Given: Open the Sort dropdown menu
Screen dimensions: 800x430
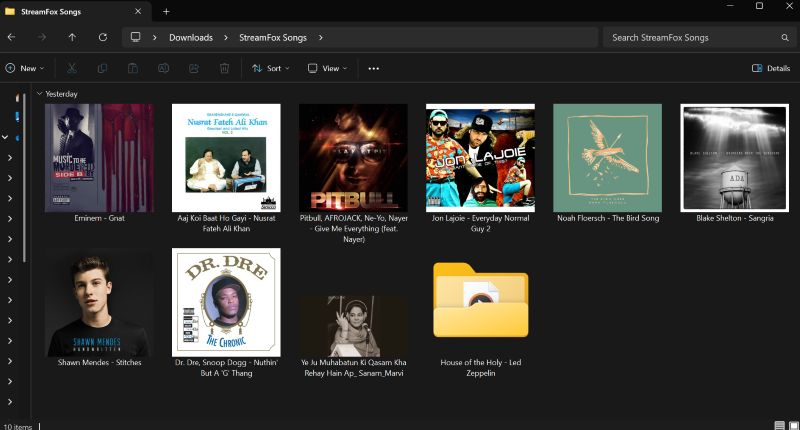Looking at the screenshot, I should (270, 69).
